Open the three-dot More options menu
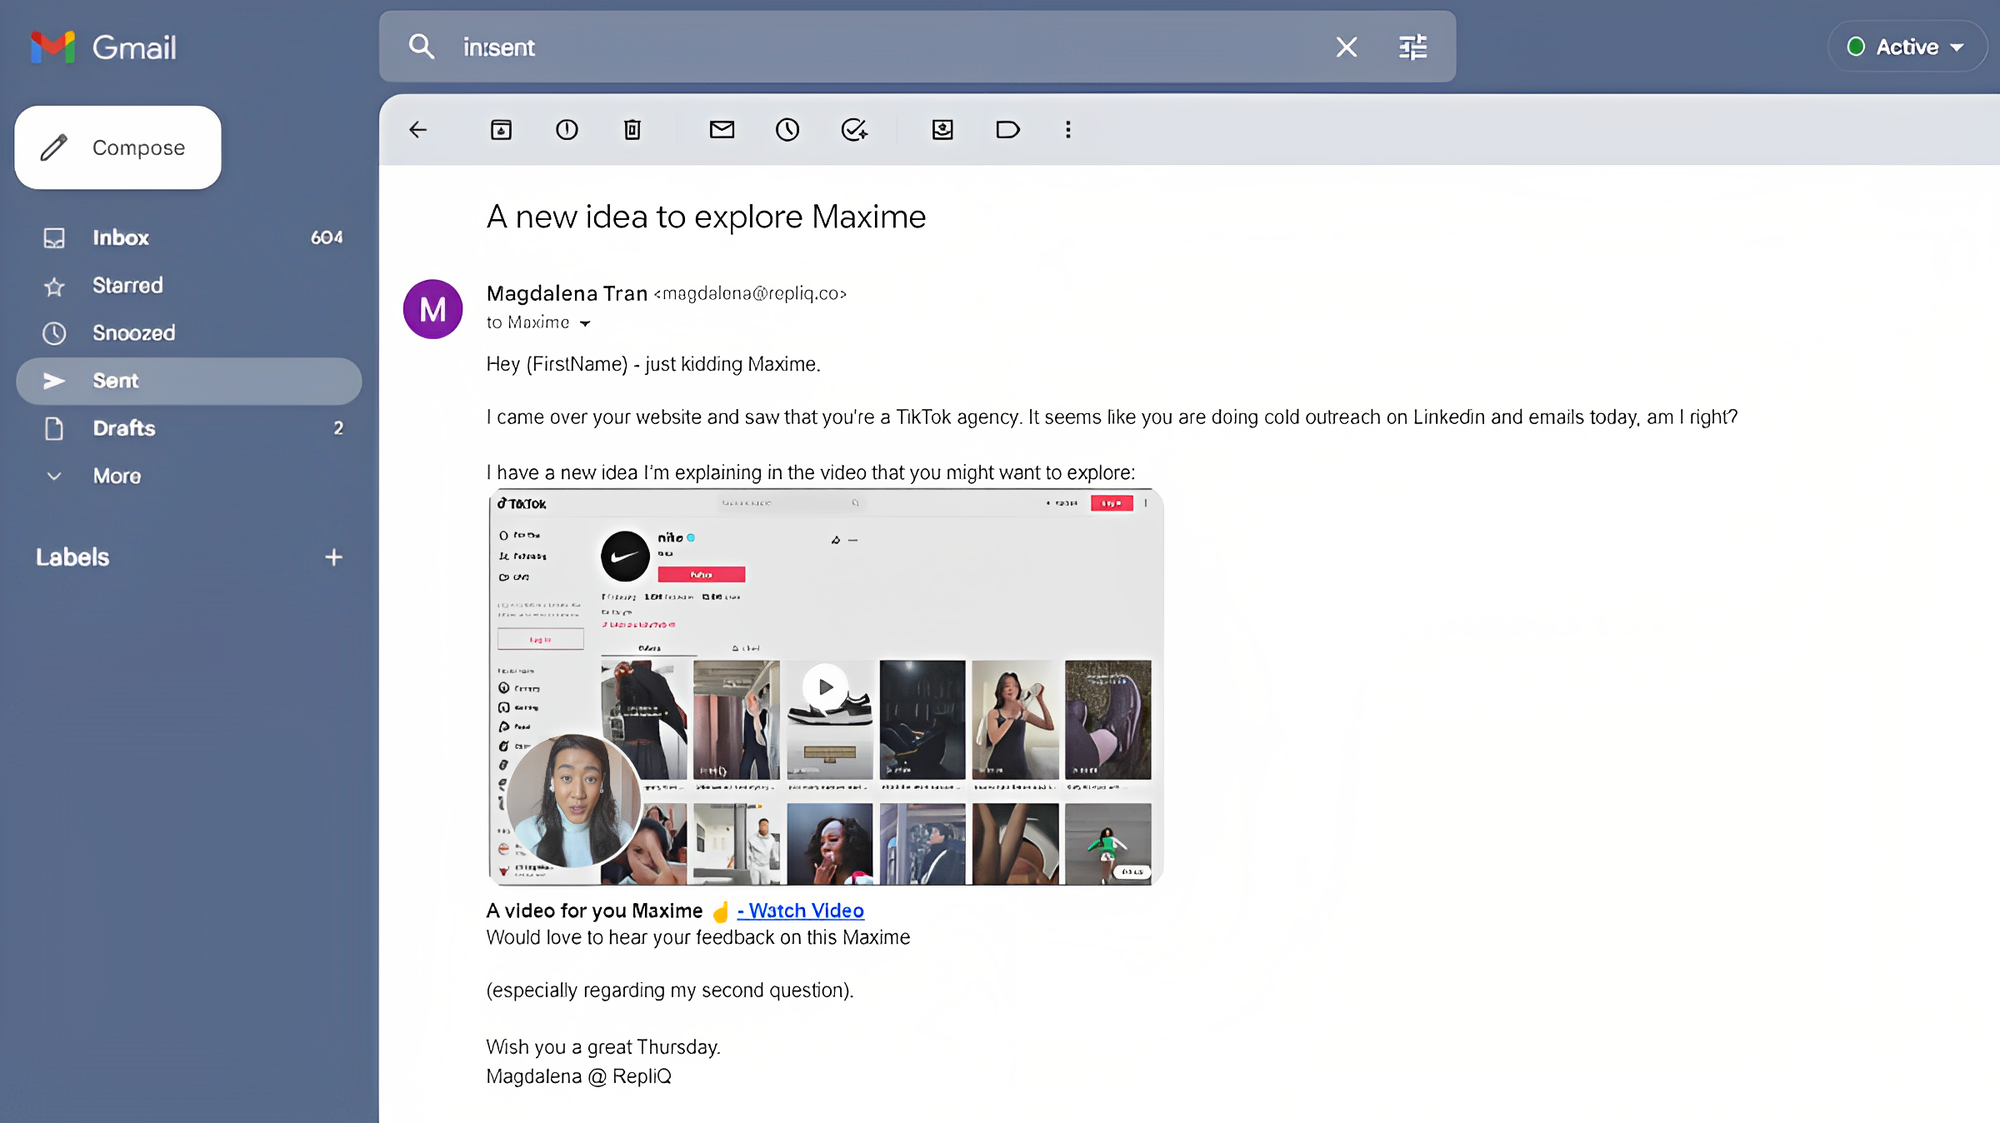 click(1068, 130)
